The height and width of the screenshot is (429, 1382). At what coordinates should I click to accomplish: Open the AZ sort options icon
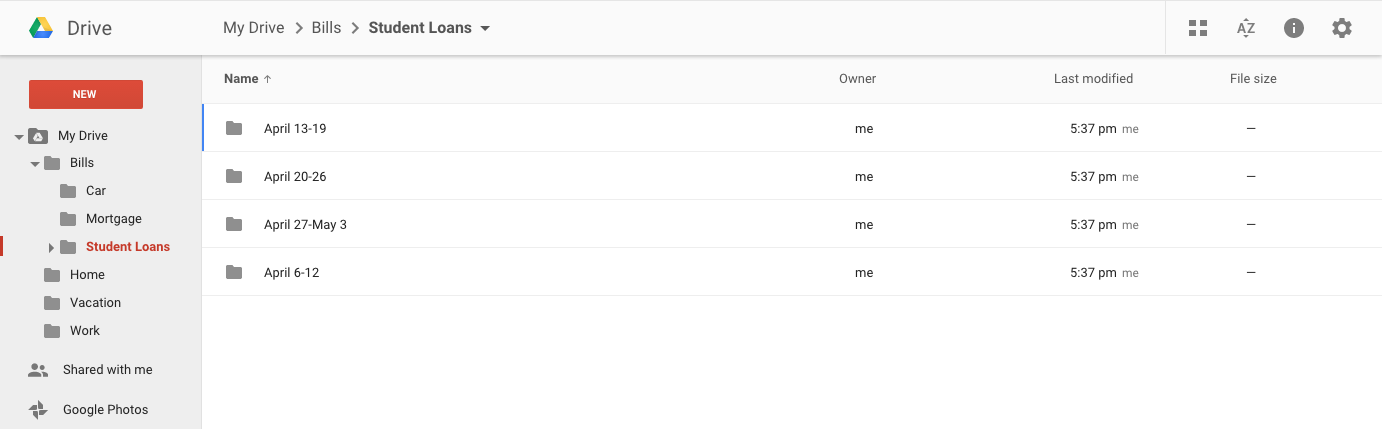click(x=1246, y=28)
